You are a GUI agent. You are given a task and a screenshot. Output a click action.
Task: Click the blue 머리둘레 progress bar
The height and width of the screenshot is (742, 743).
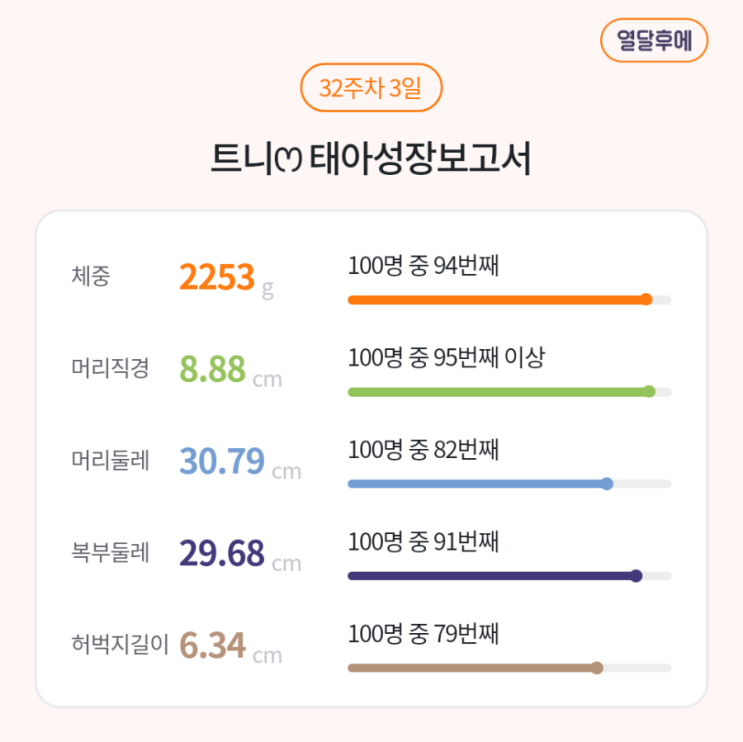pos(480,484)
